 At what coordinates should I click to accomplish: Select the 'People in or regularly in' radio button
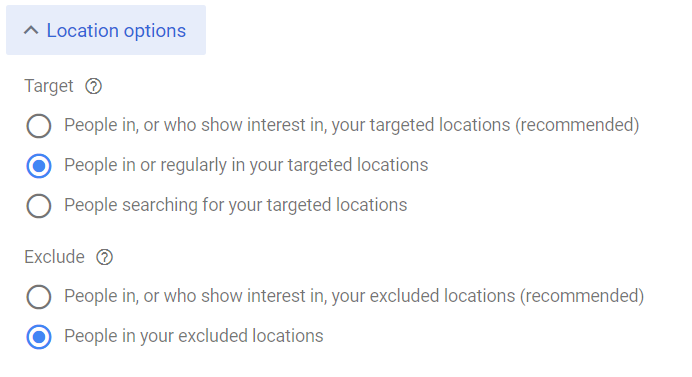(39, 166)
